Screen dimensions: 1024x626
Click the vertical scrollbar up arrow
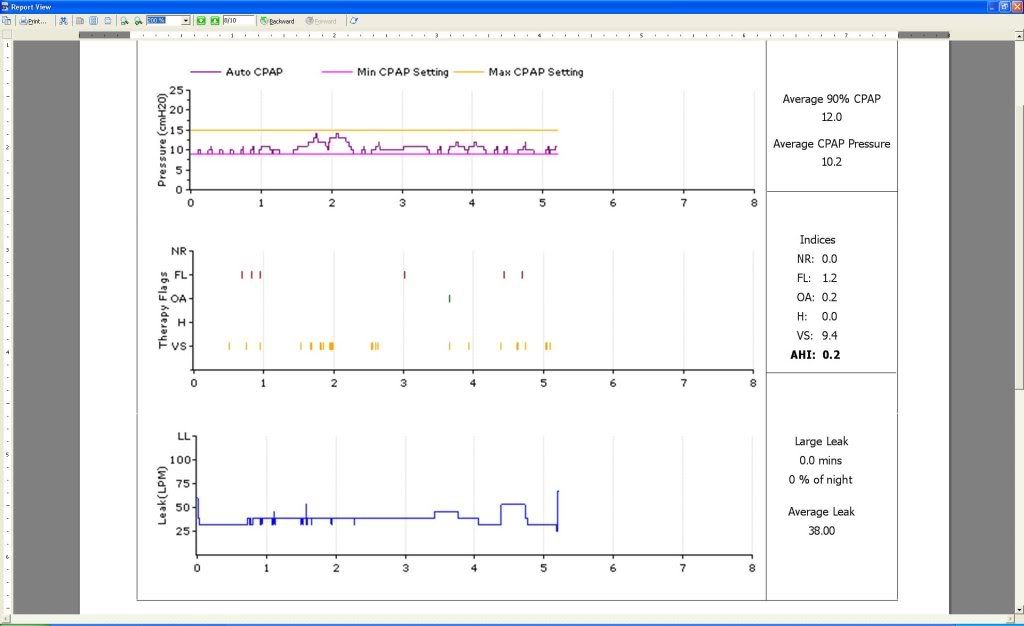[1018, 33]
